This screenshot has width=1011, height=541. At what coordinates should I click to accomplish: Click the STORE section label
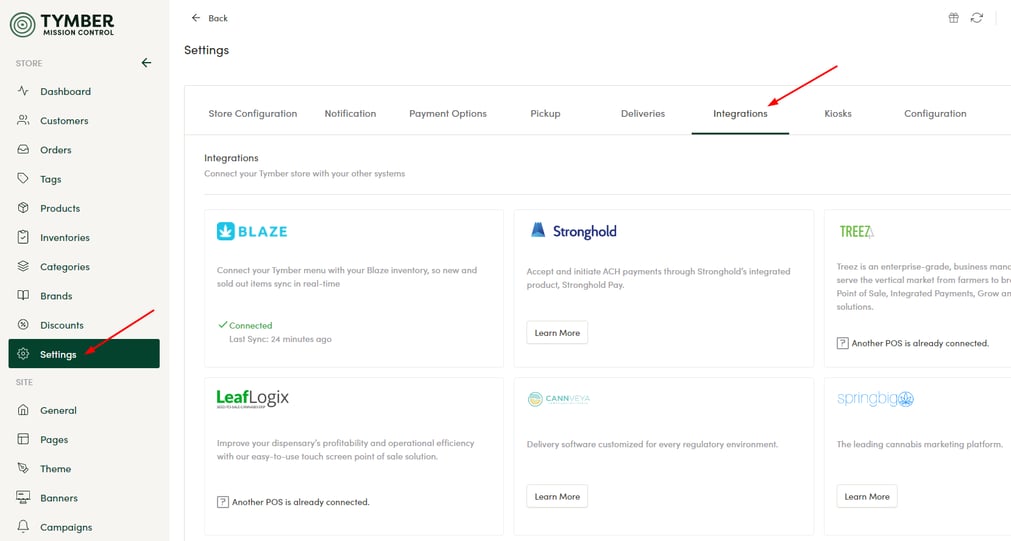(29, 63)
